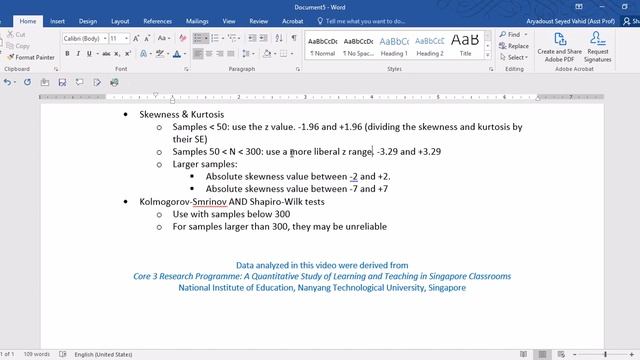Open the font size dropdown
640x360 pixels.
click(126, 38)
